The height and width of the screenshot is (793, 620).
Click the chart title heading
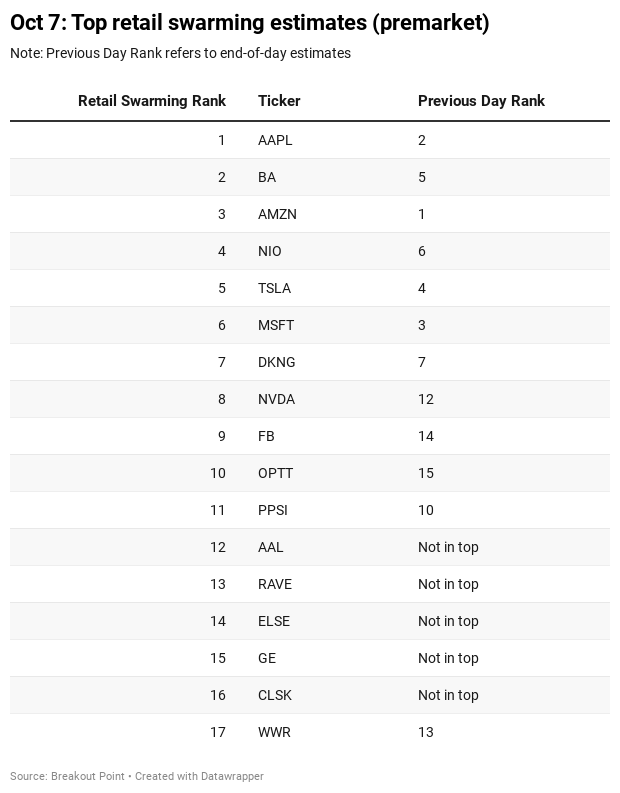point(250,23)
